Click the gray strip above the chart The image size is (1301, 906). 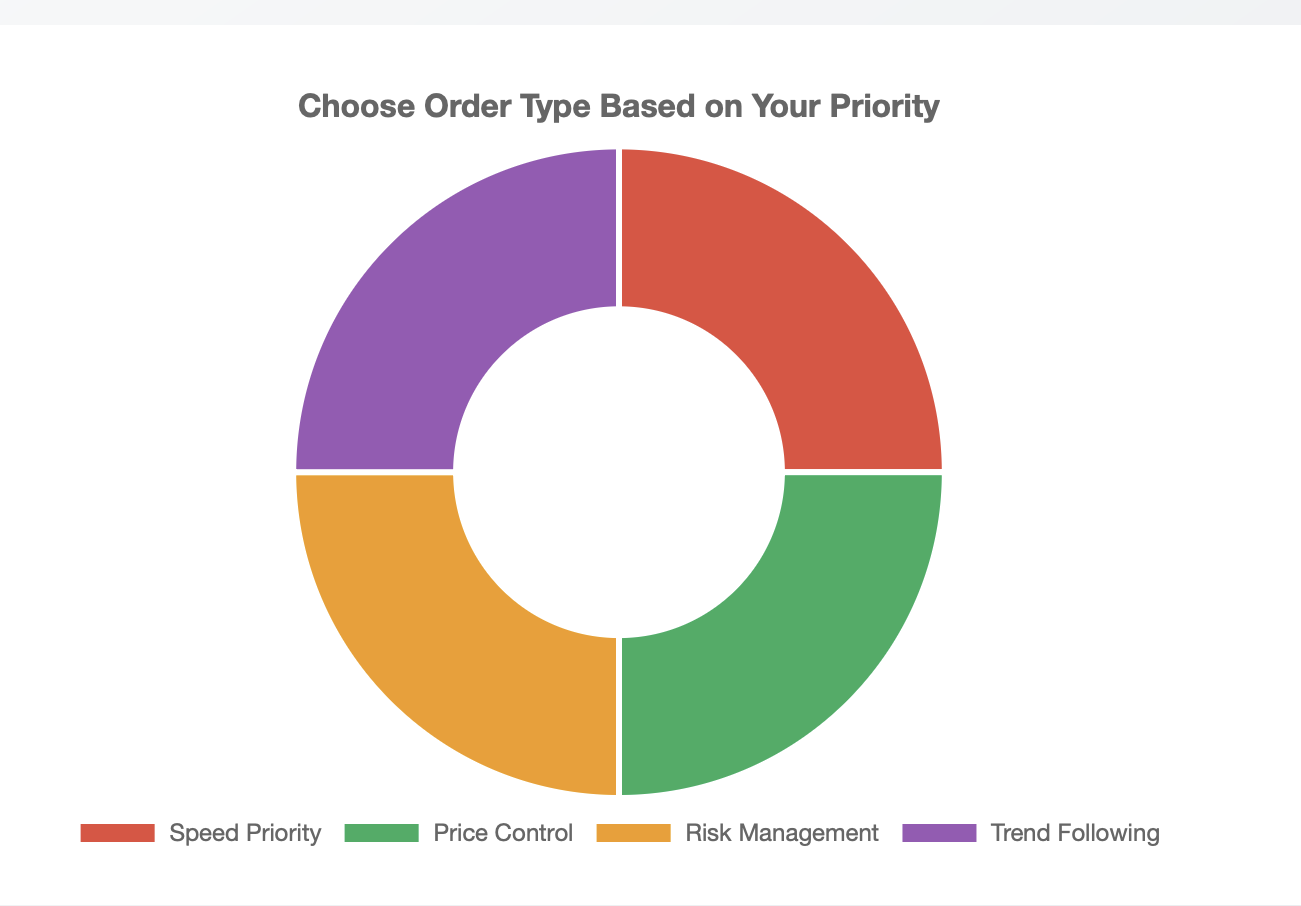pos(650,12)
